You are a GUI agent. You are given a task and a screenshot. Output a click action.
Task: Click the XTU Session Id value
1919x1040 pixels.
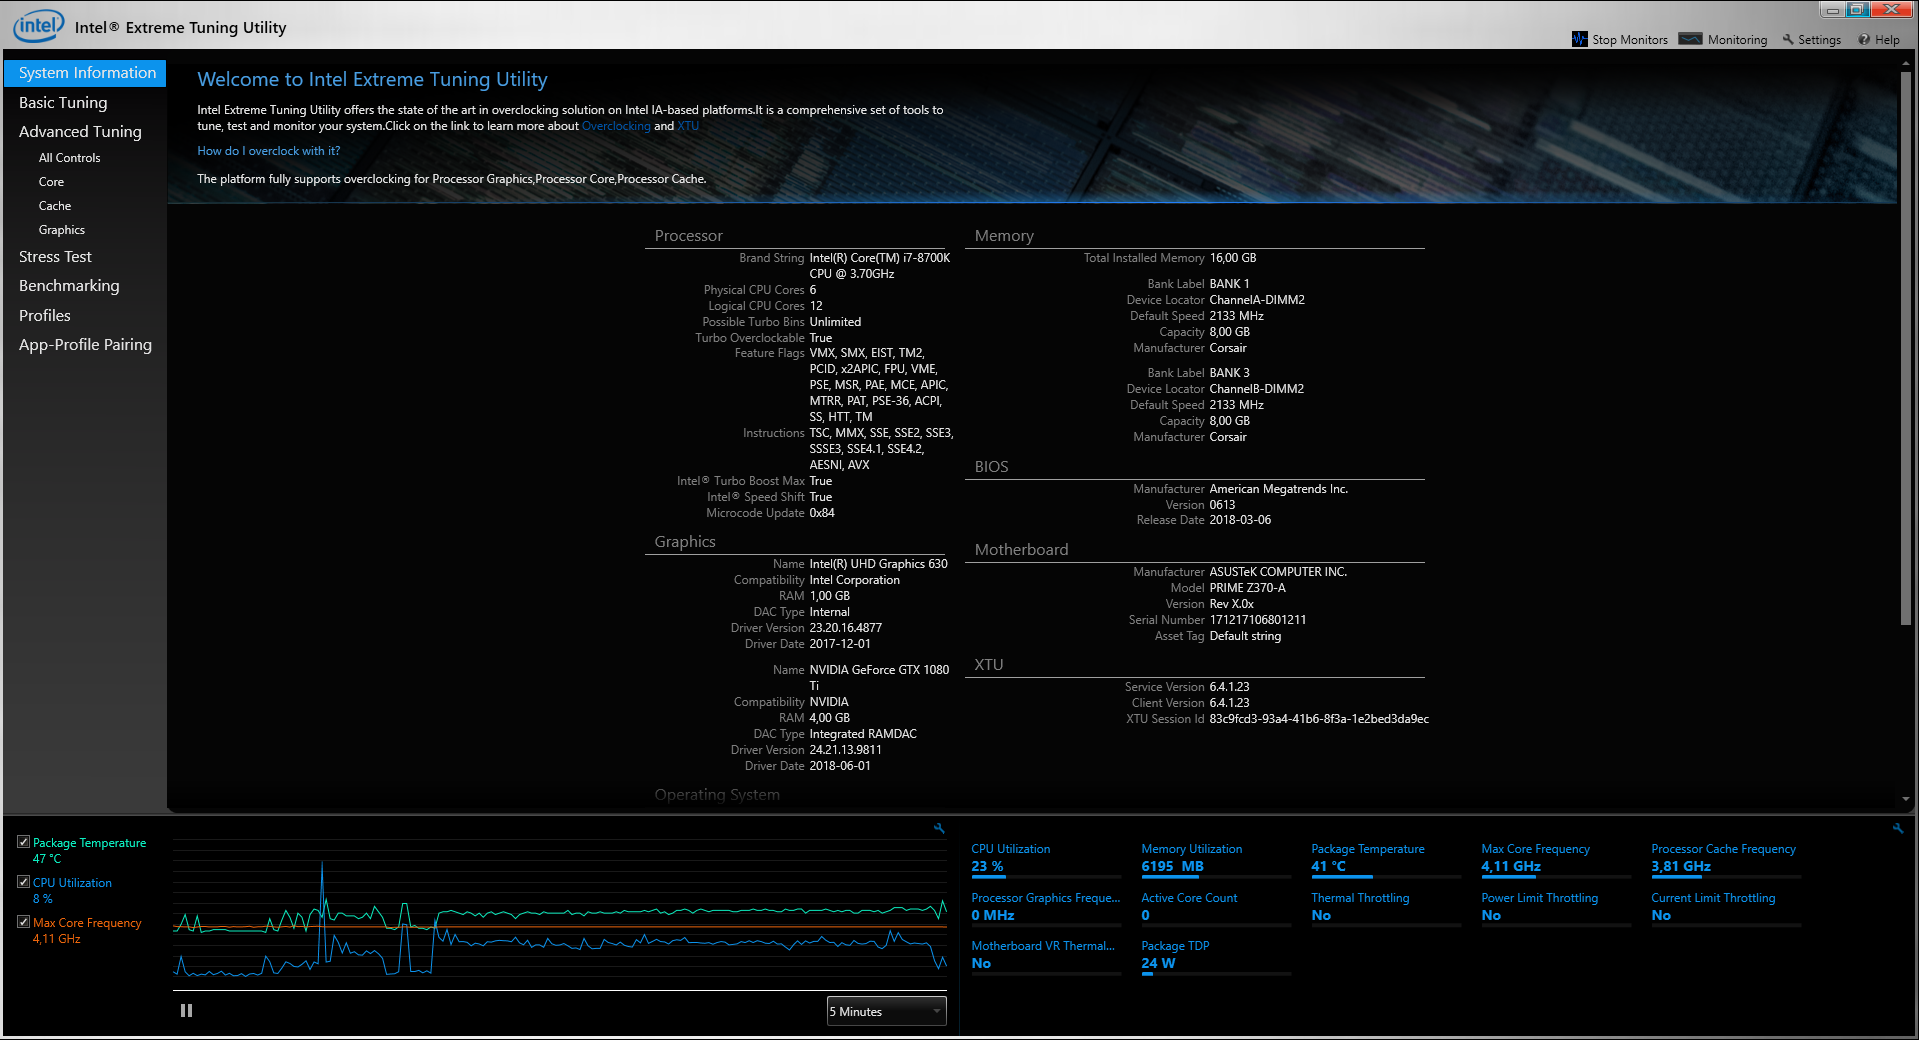point(1319,719)
